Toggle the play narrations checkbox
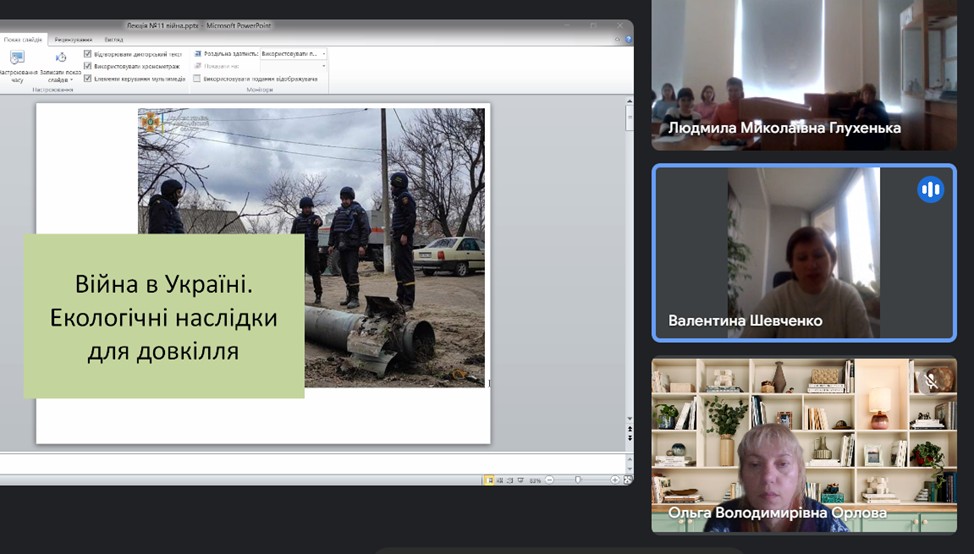The height and width of the screenshot is (554, 974). point(88,54)
